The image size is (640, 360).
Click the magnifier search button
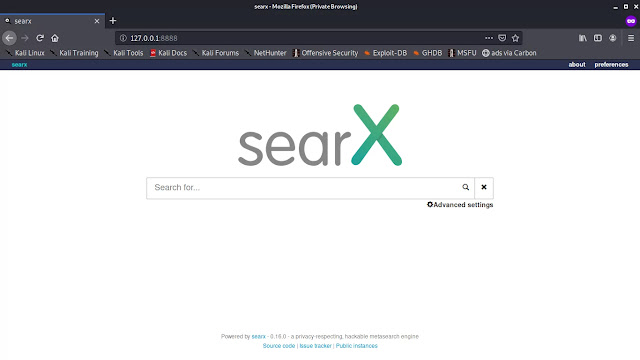465,187
